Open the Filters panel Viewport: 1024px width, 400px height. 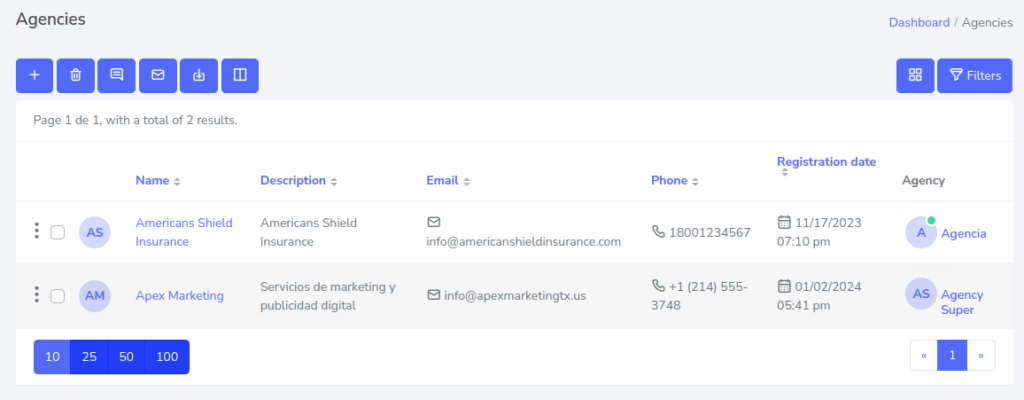click(x=975, y=75)
